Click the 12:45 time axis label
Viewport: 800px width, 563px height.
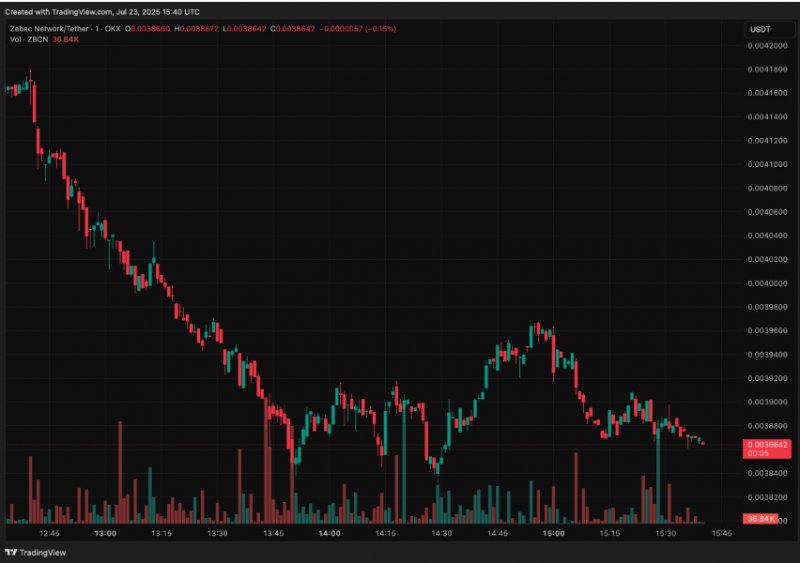(x=49, y=534)
